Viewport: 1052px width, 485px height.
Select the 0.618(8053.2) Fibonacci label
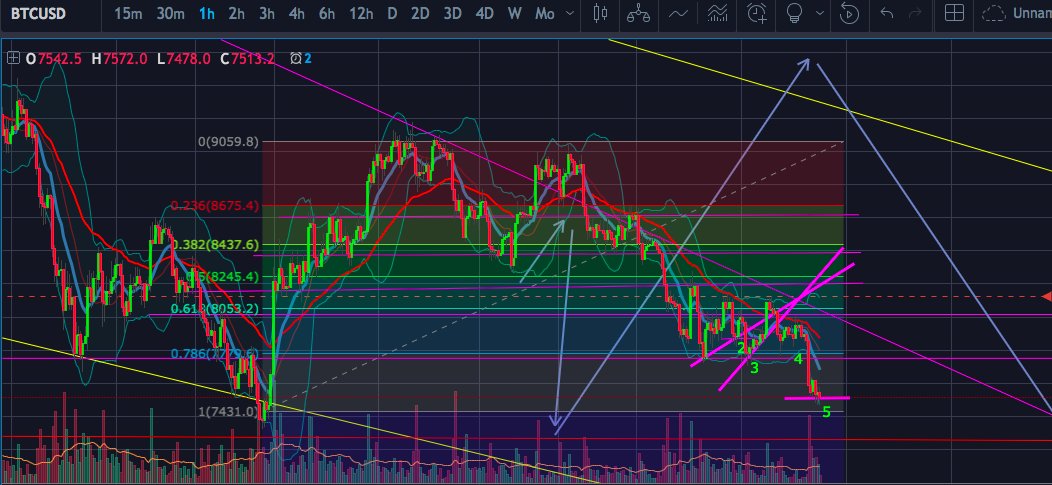pyautogui.click(x=215, y=309)
